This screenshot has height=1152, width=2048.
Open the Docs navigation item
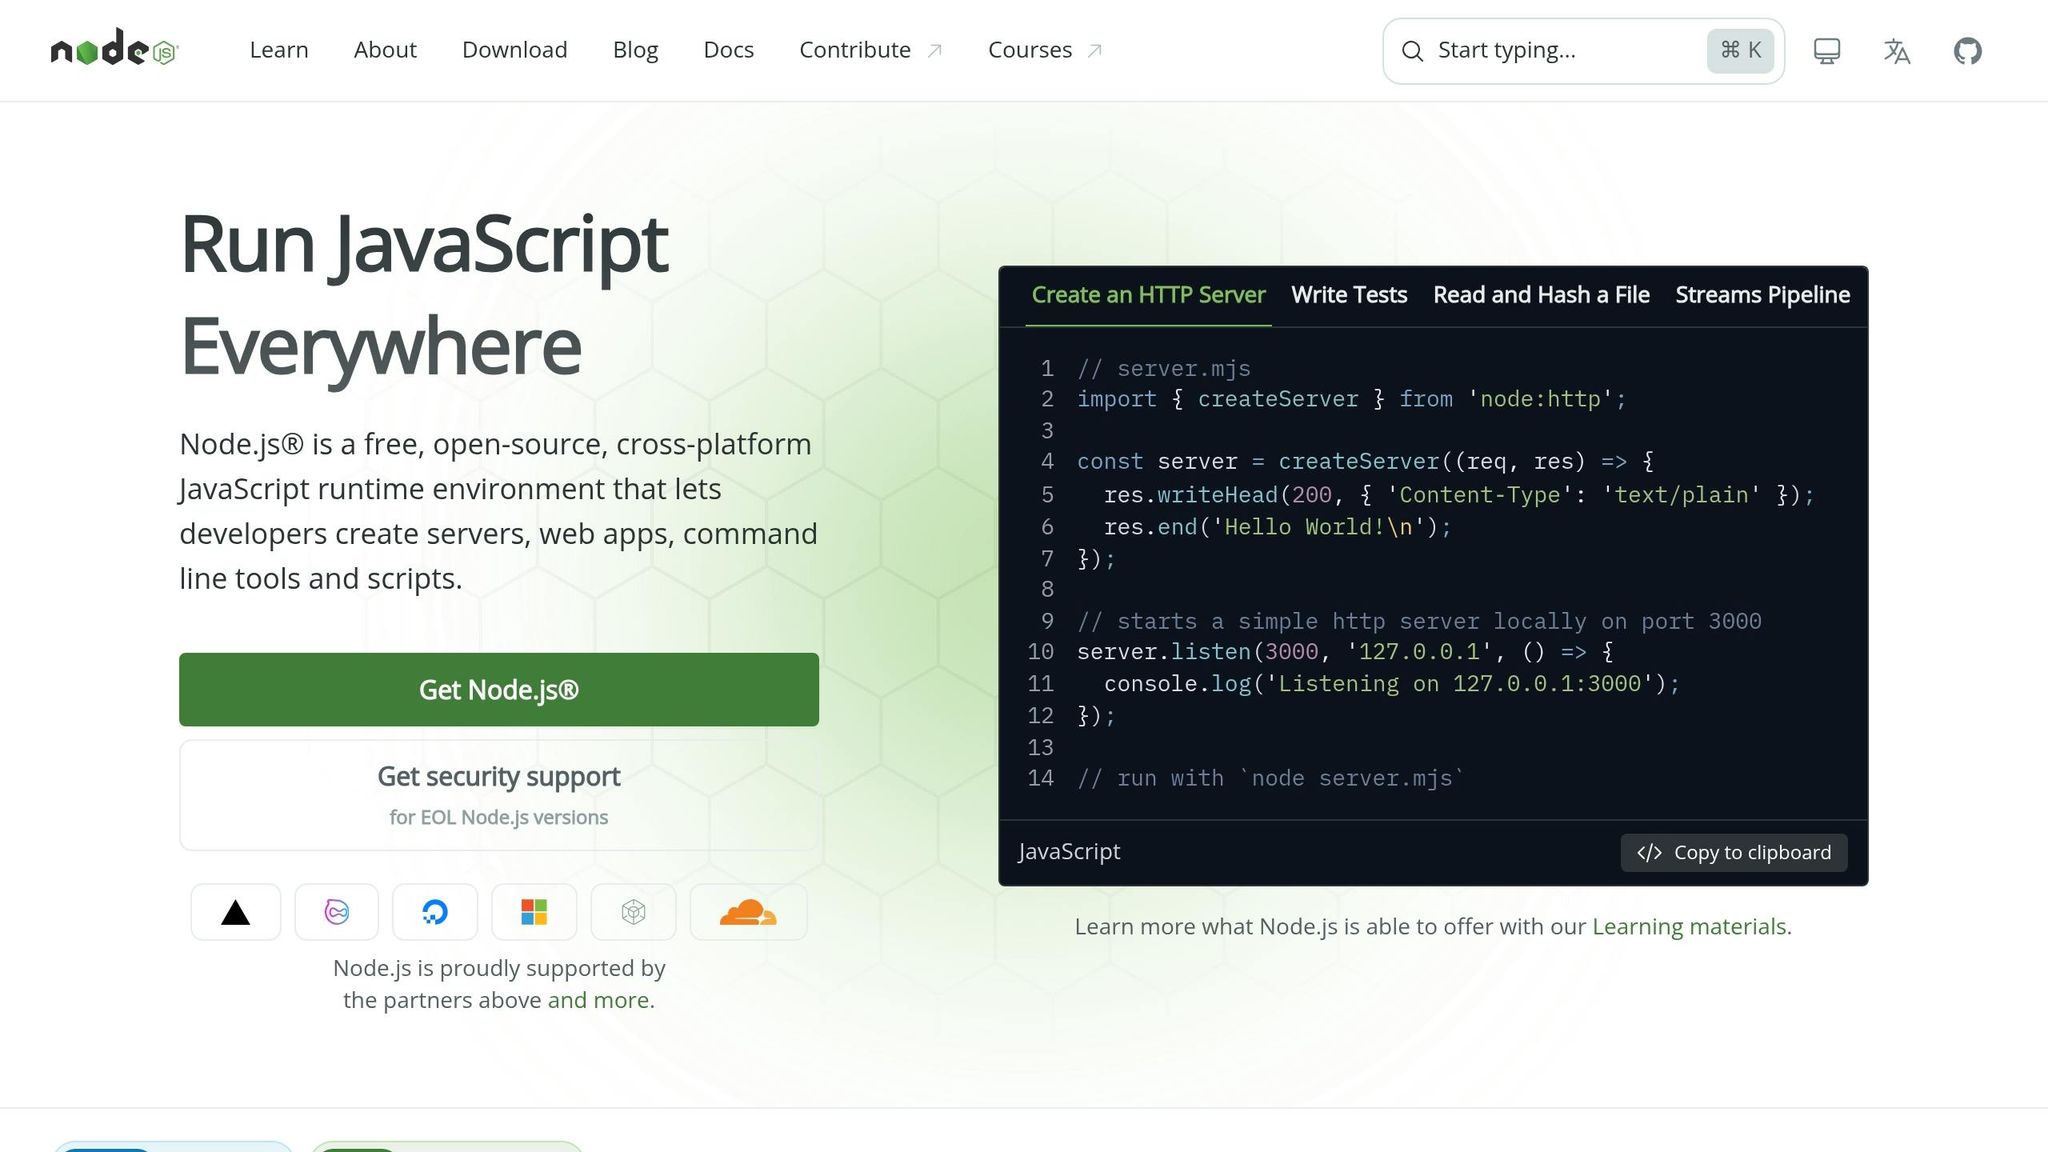pyautogui.click(x=728, y=50)
